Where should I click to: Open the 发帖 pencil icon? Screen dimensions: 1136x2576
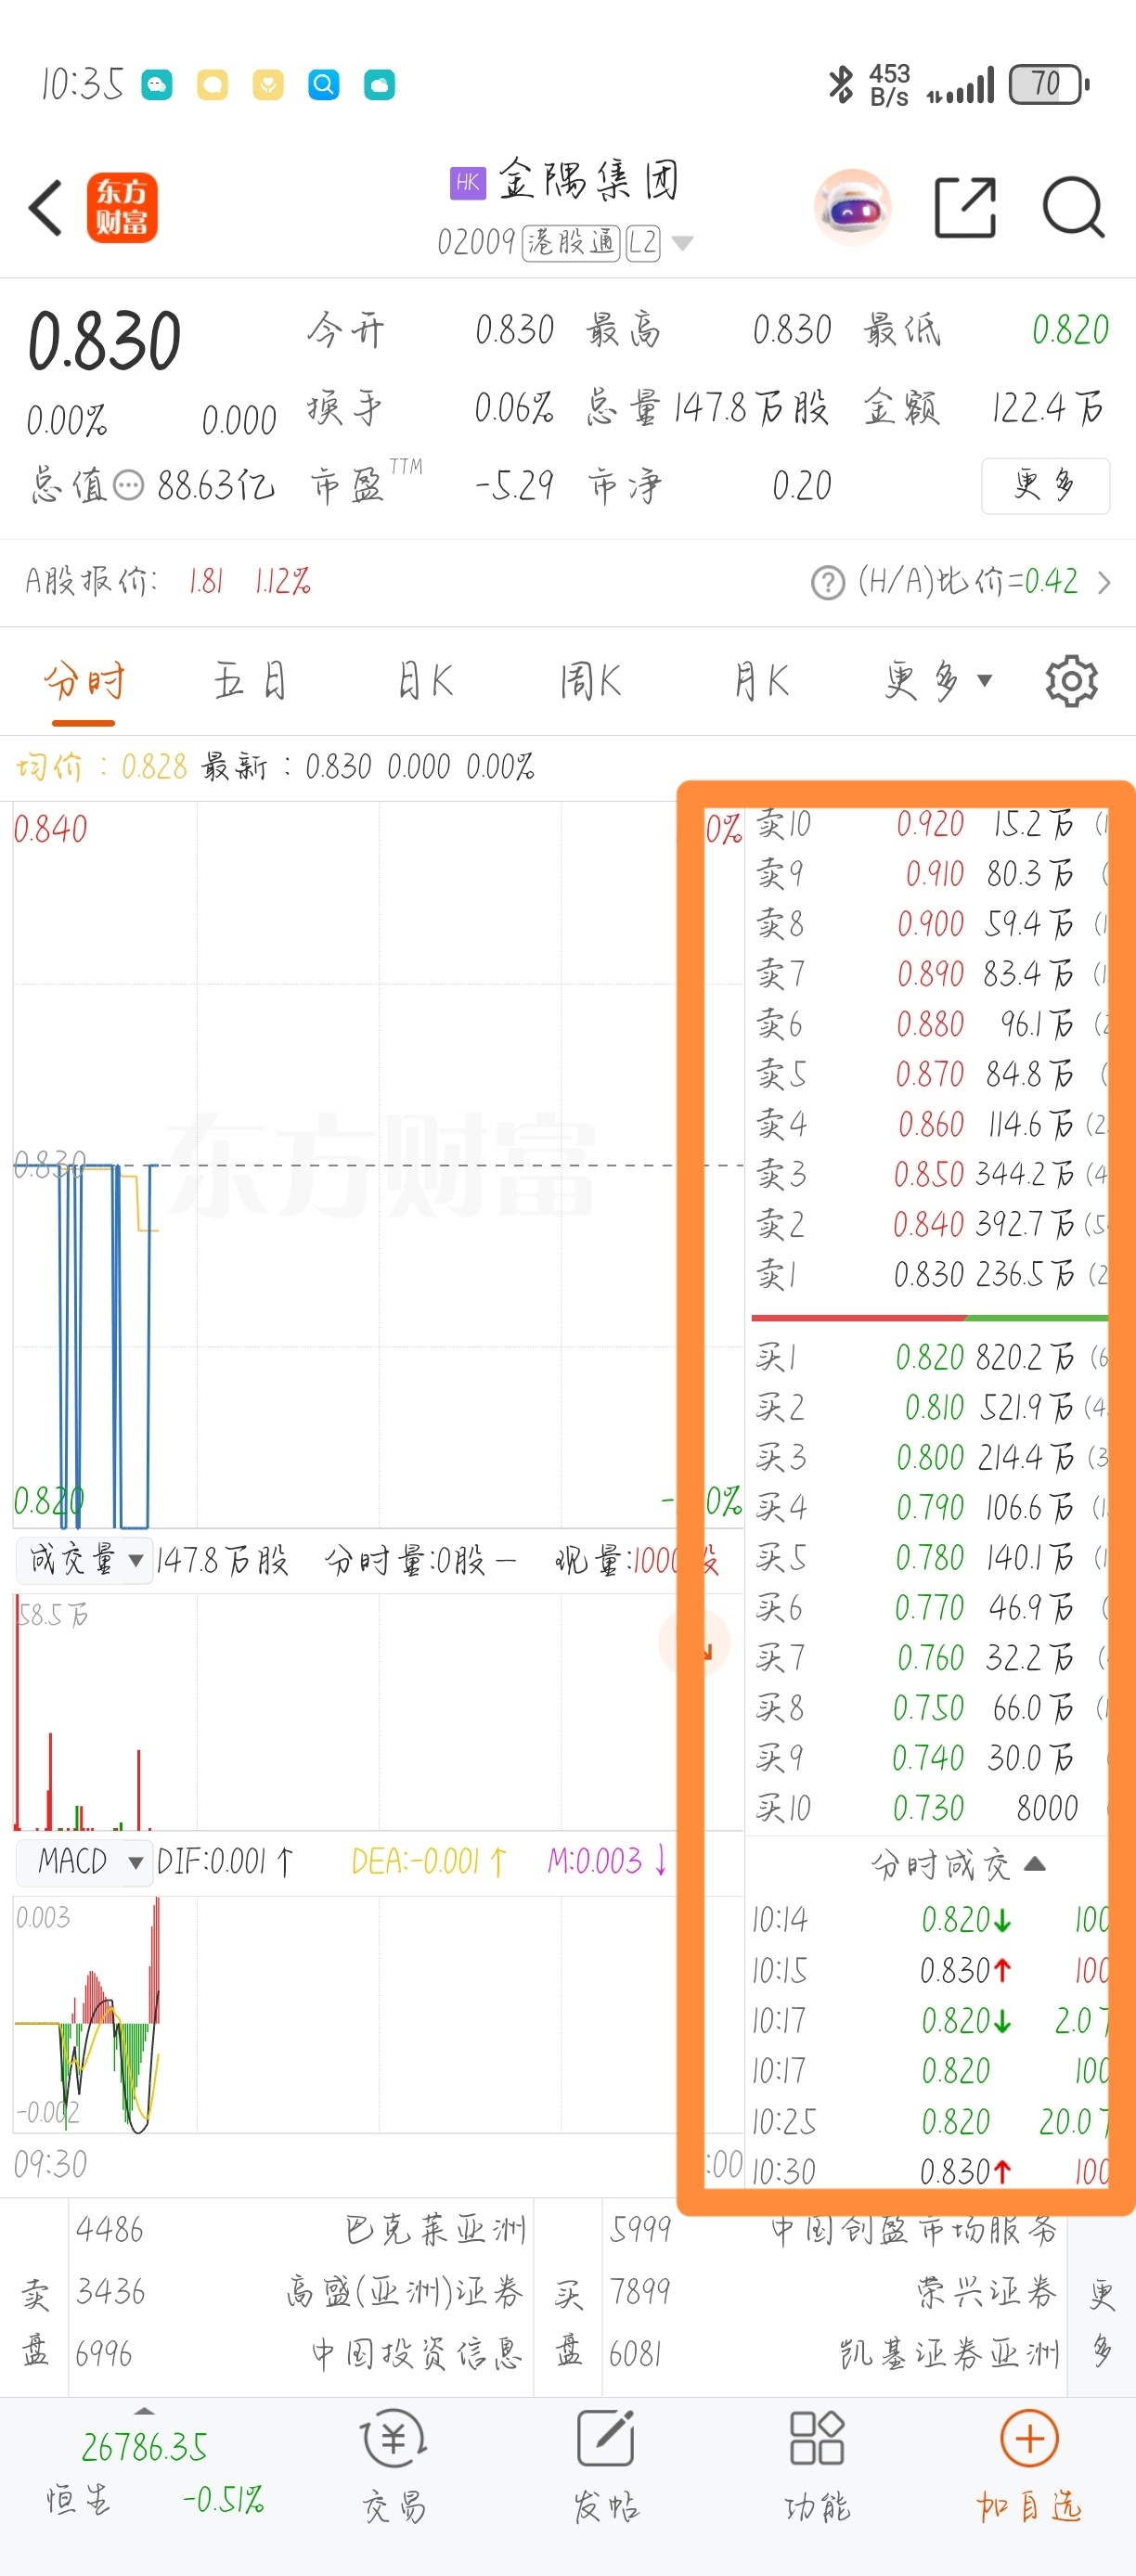(606, 2438)
